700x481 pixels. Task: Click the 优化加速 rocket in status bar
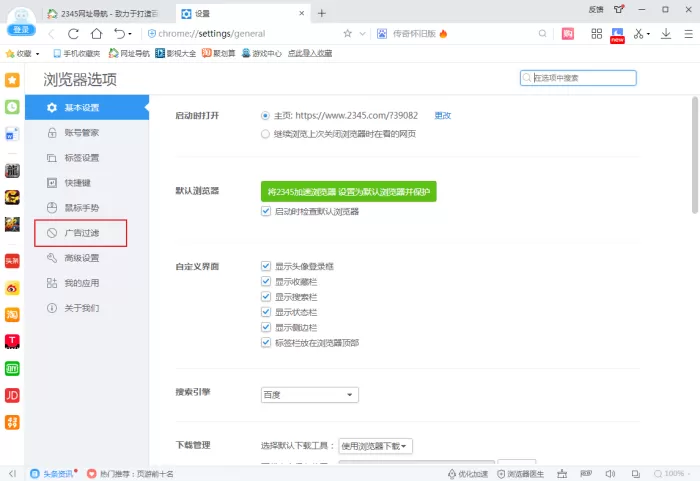pyautogui.click(x=467, y=474)
